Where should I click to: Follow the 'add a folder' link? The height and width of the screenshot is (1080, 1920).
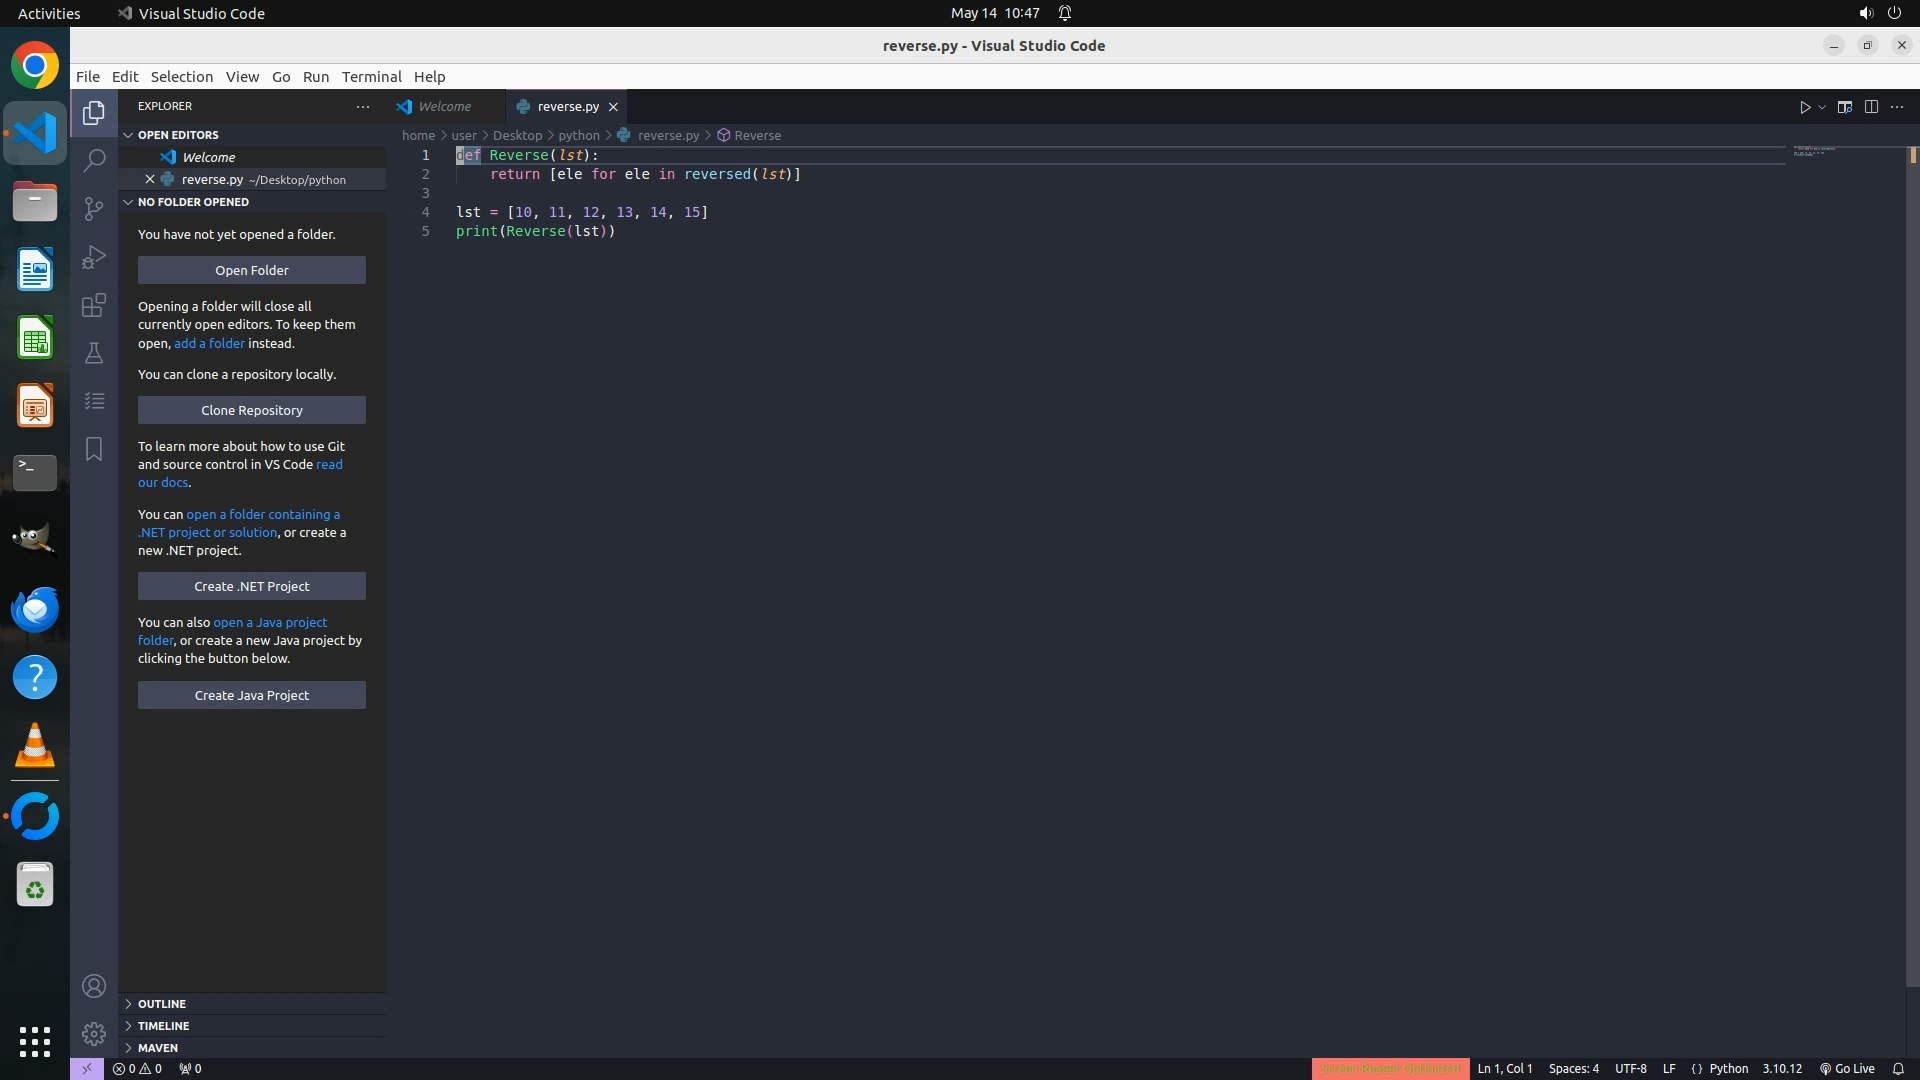point(209,343)
